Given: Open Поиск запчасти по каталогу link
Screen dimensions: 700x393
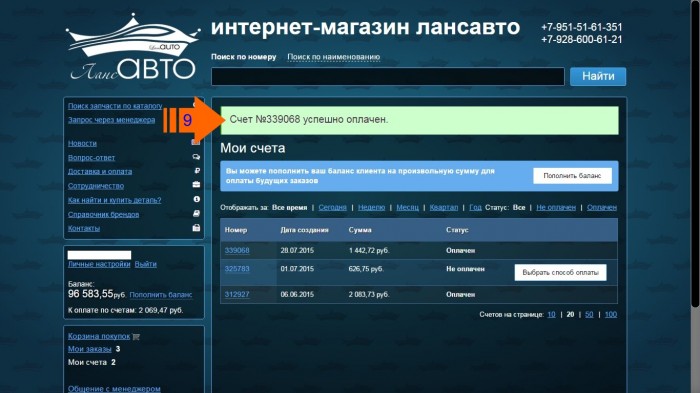Looking at the screenshot, I should 115,106.
